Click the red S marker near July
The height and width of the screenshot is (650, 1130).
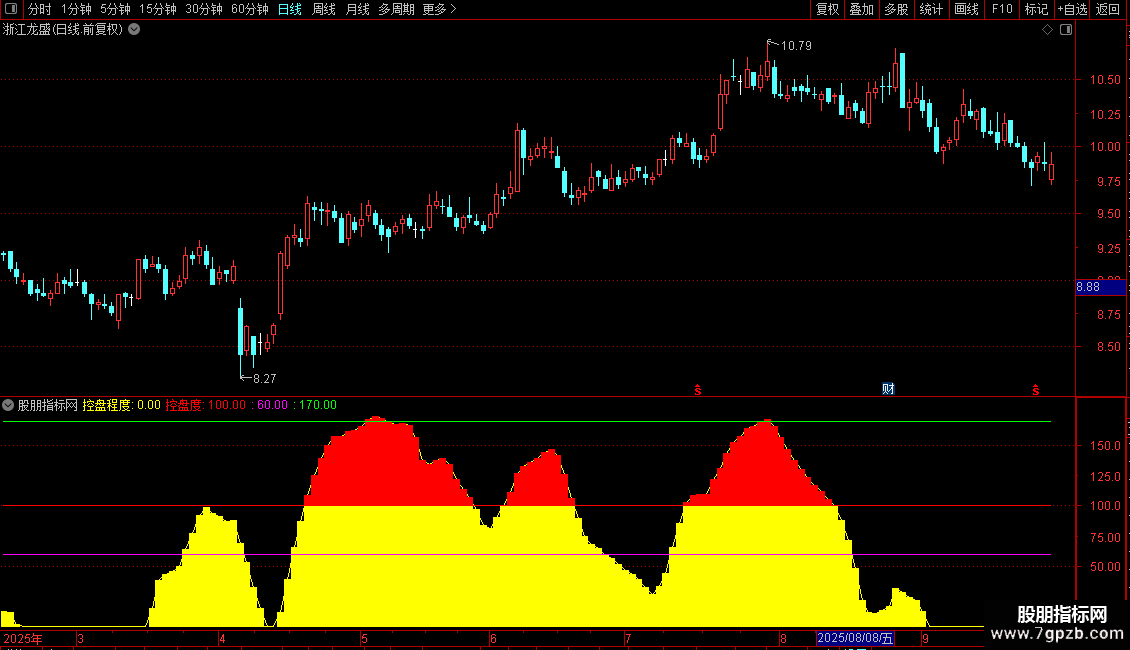(x=698, y=390)
